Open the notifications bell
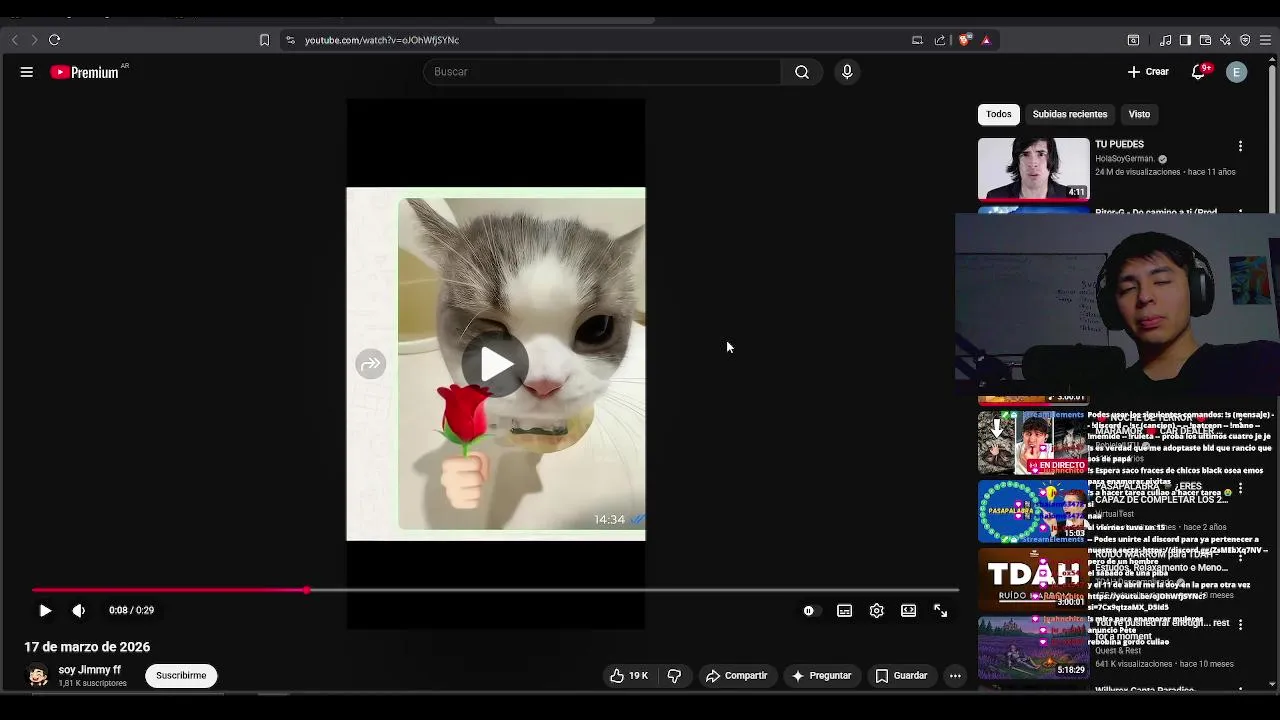The height and width of the screenshot is (720, 1280). coord(1198,72)
